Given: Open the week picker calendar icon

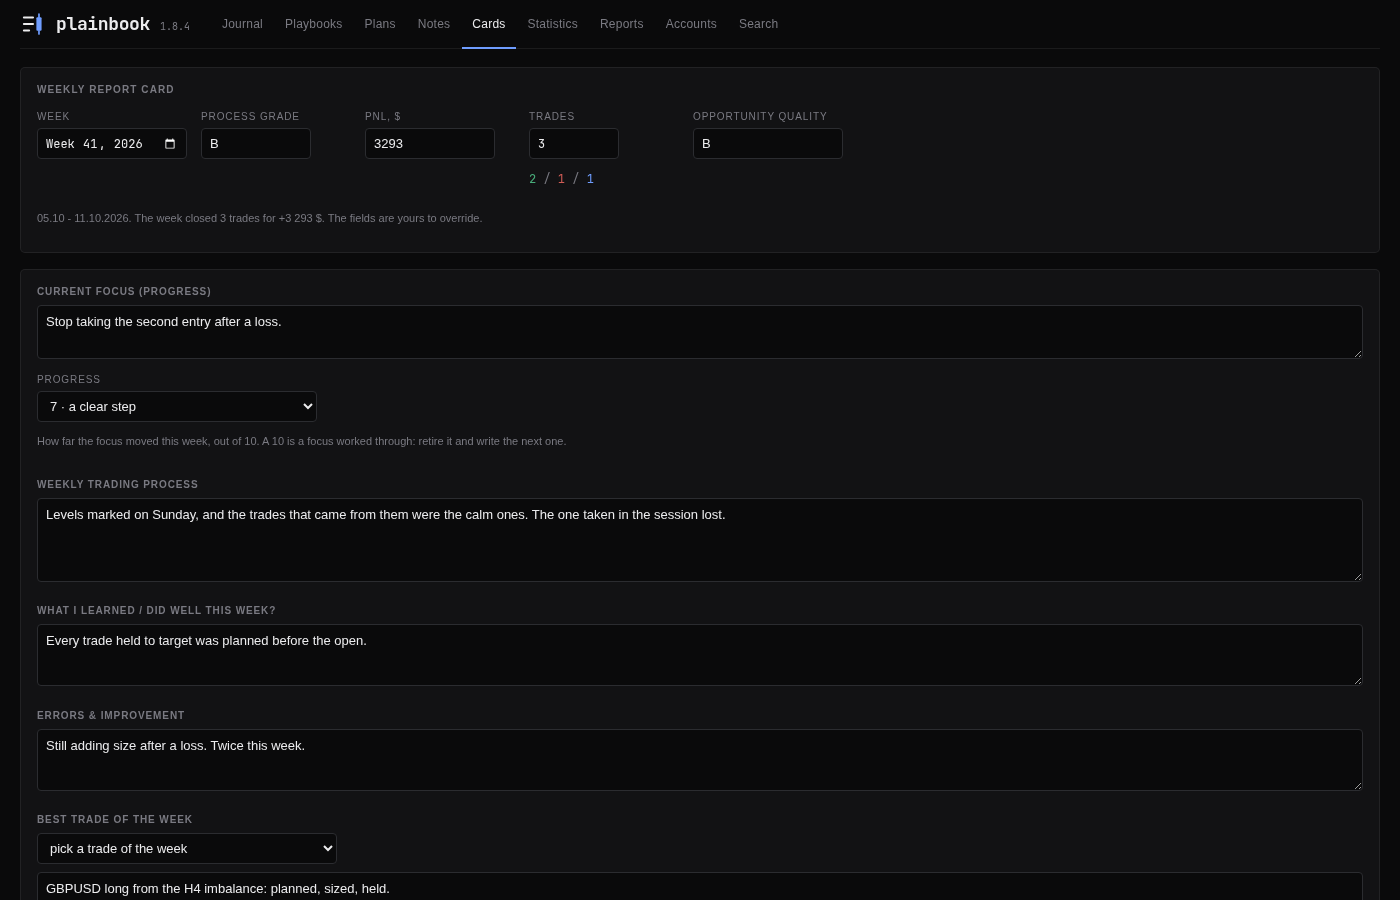Looking at the screenshot, I should click(170, 144).
